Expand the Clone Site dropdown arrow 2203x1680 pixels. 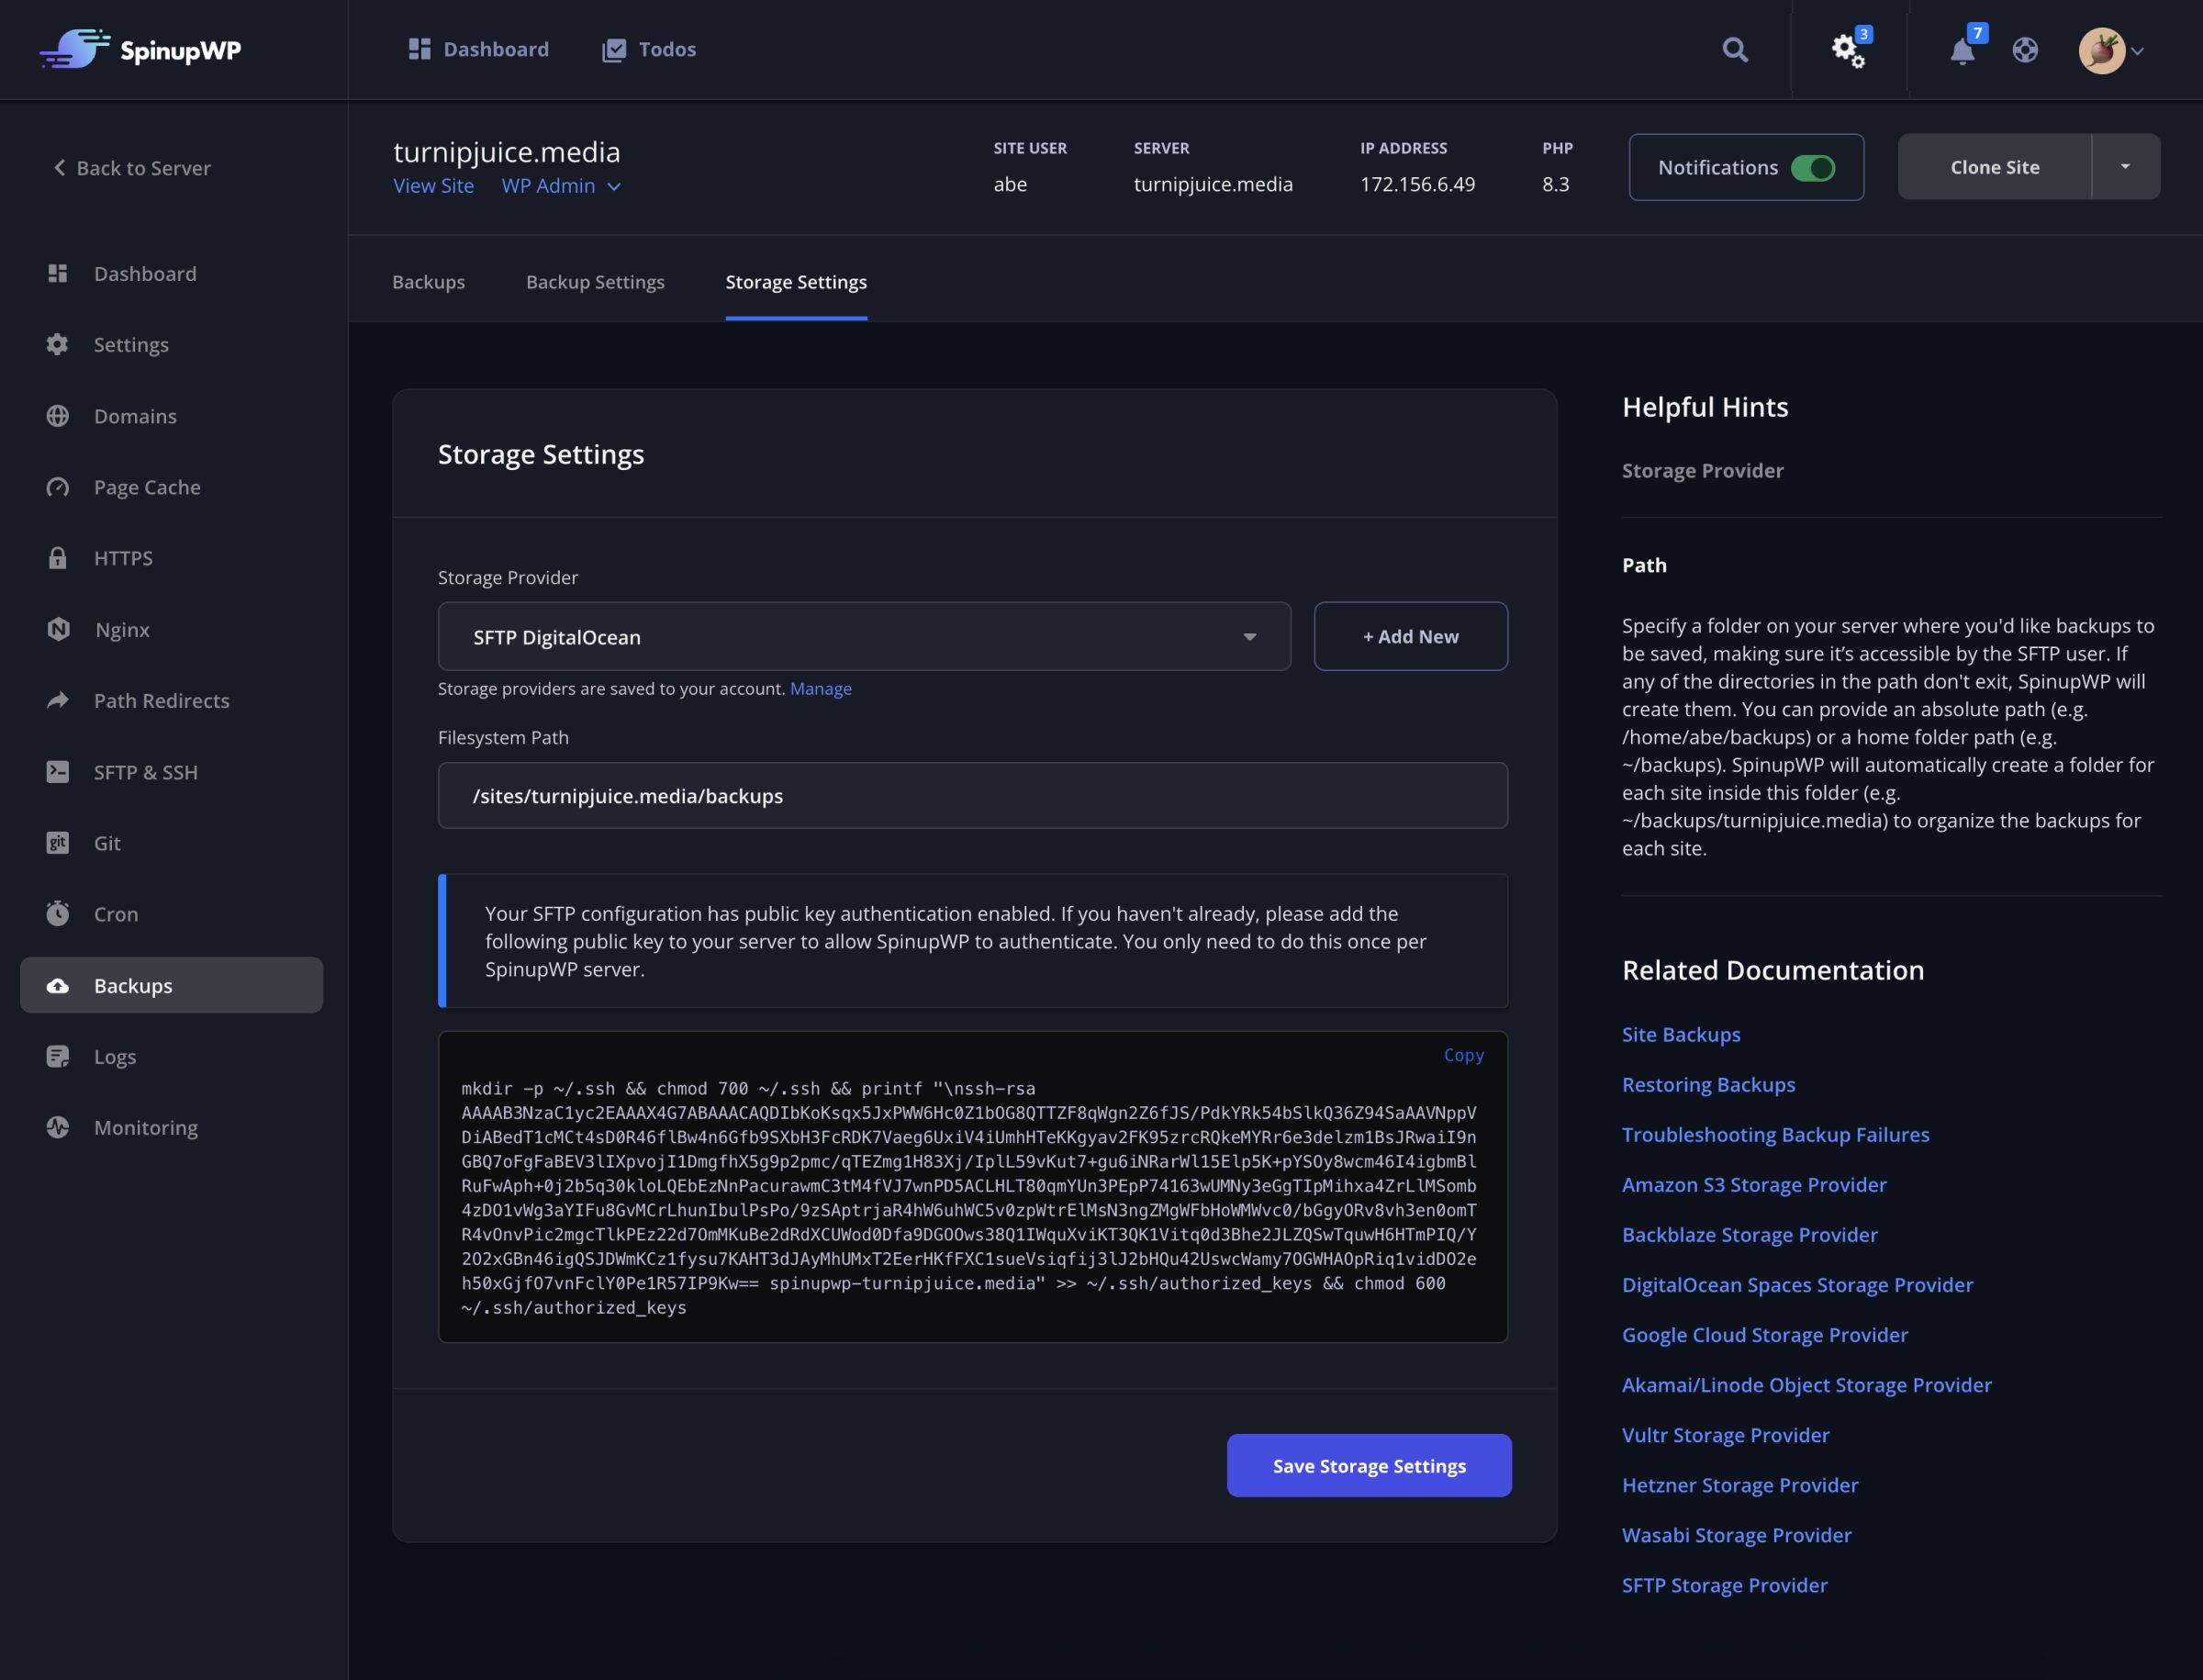(2125, 167)
